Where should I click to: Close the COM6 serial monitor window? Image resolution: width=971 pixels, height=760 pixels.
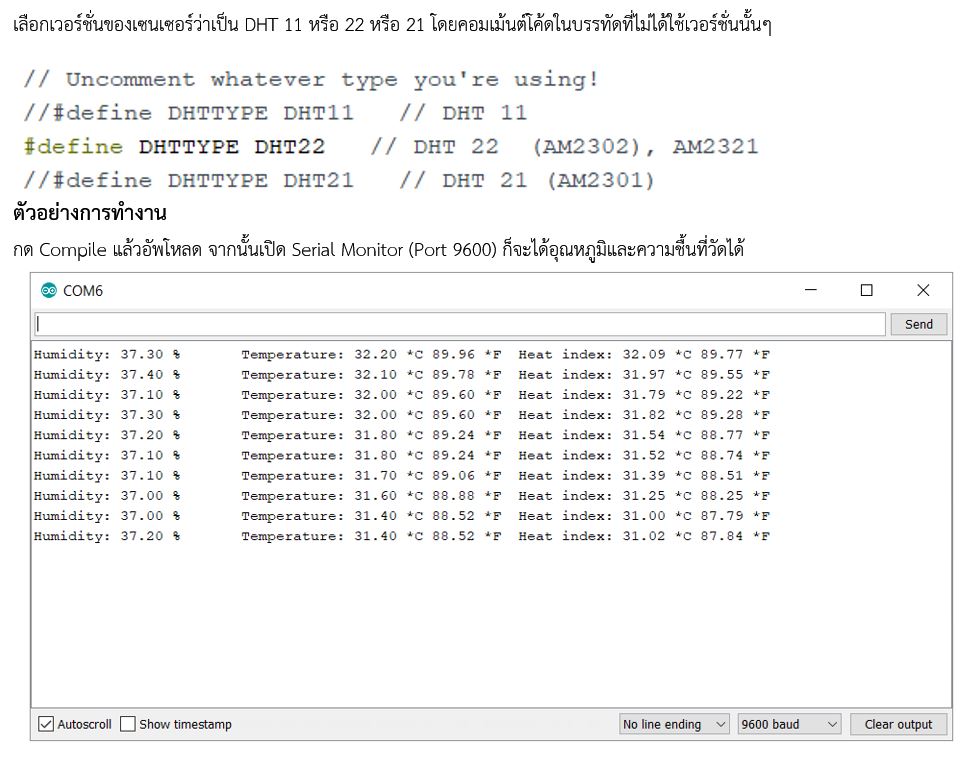[x=923, y=291]
